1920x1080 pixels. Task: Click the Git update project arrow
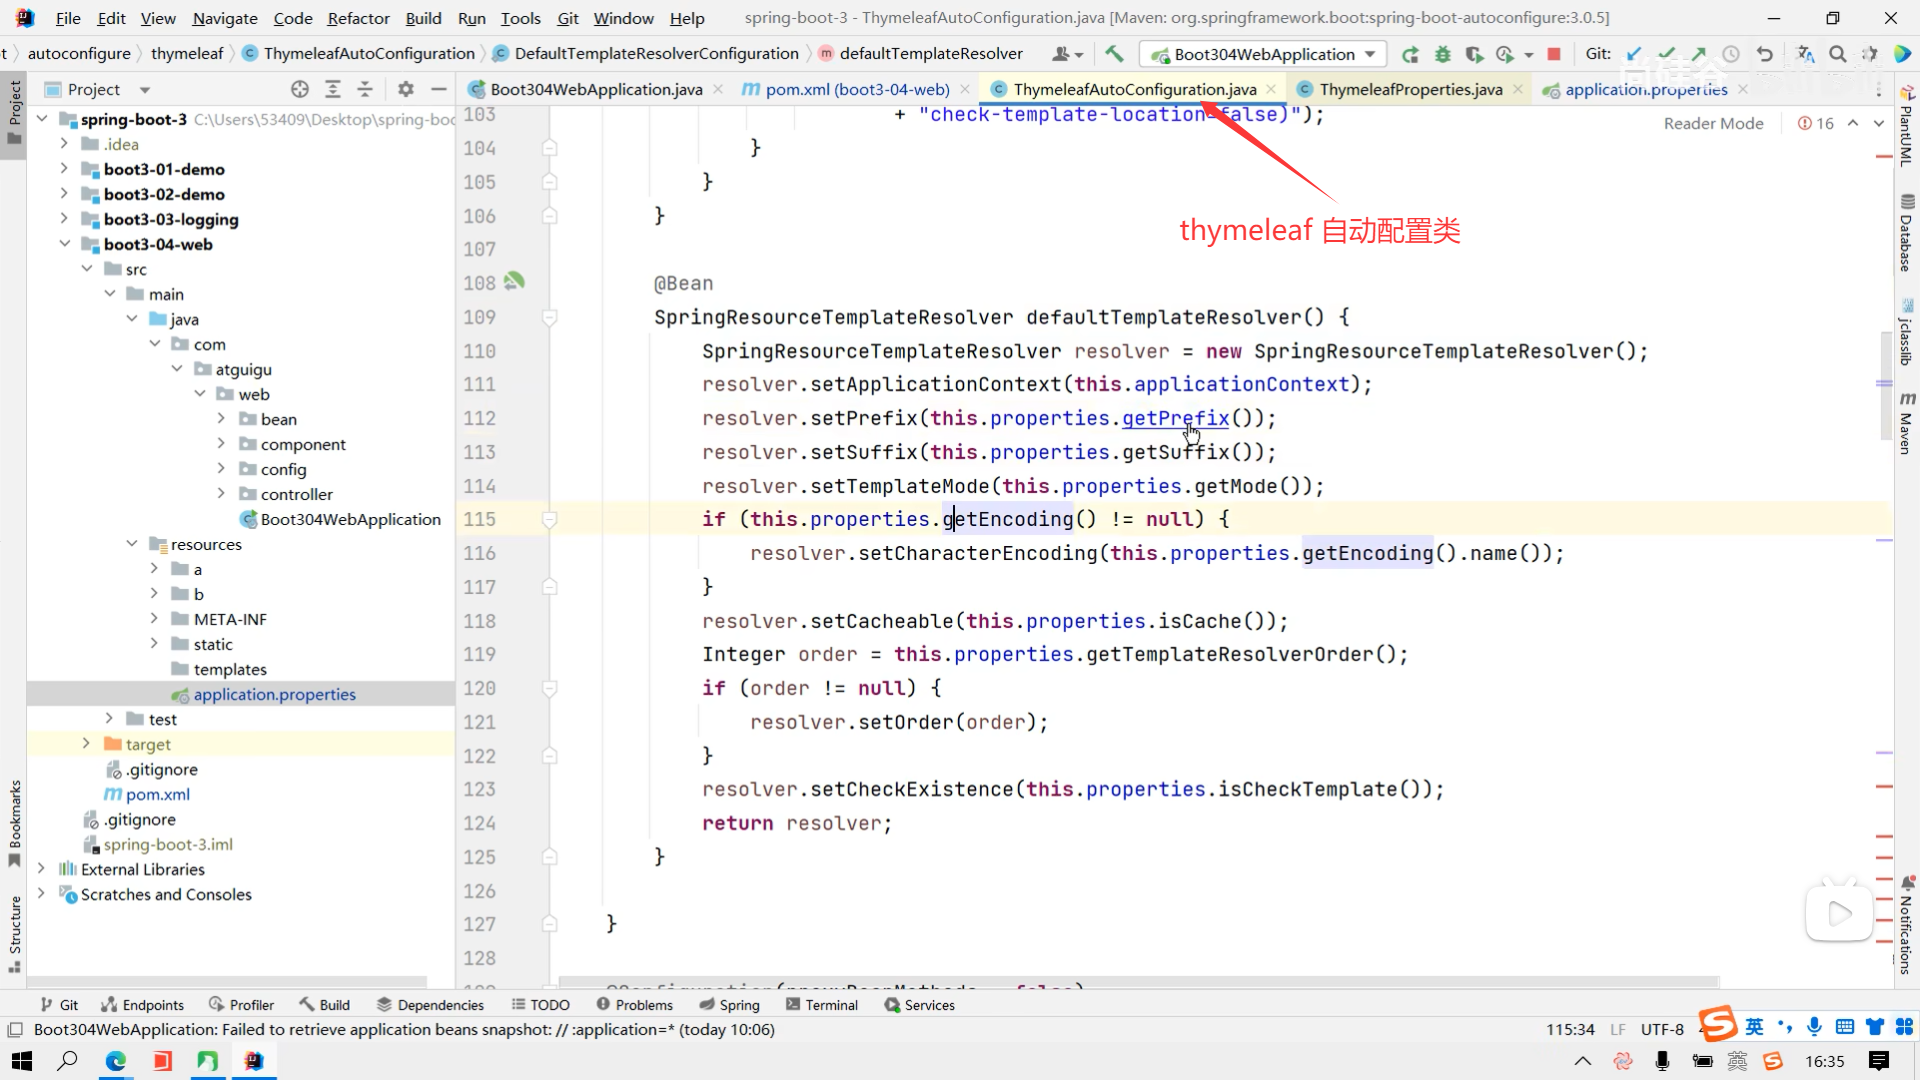click(x=1634, y=54)
